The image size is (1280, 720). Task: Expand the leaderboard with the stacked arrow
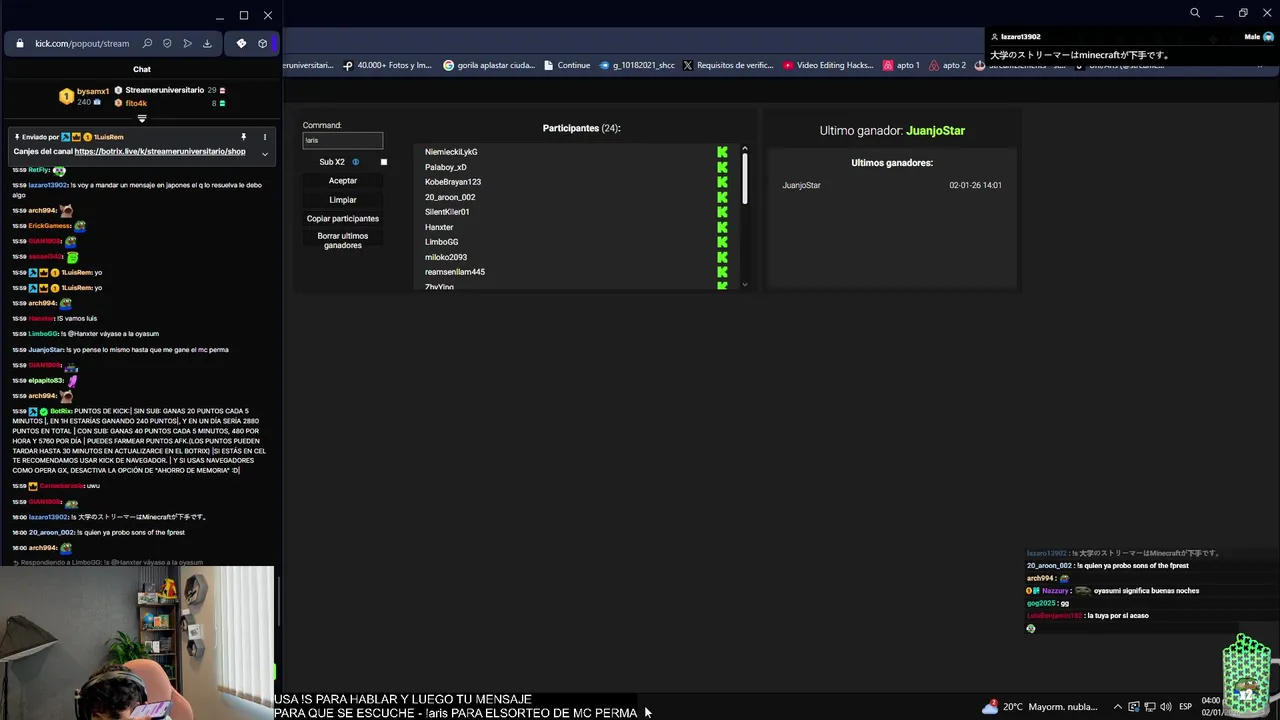142,118
